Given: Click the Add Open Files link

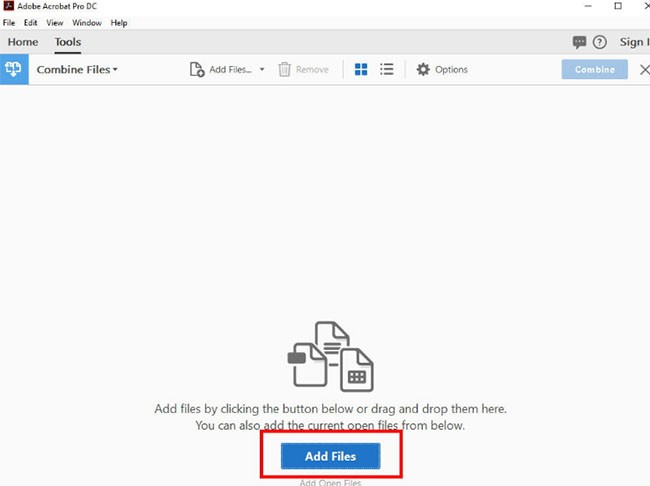Looking at the screenshot, I should pyautogui.click(x=330, y=482).
